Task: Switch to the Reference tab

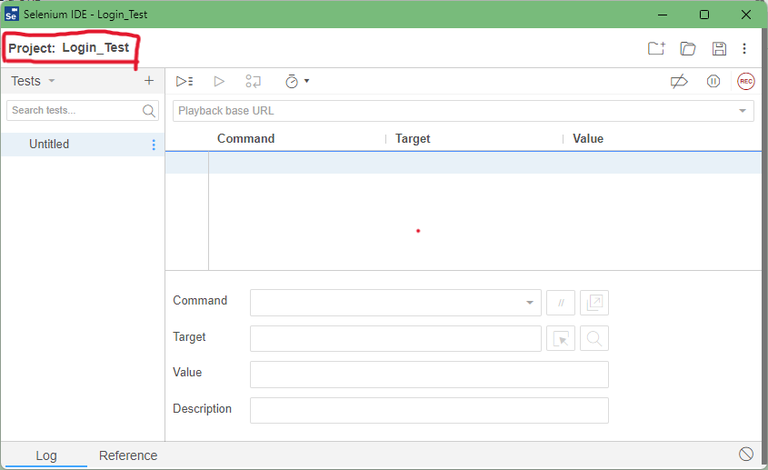Action: coord(128,456)
